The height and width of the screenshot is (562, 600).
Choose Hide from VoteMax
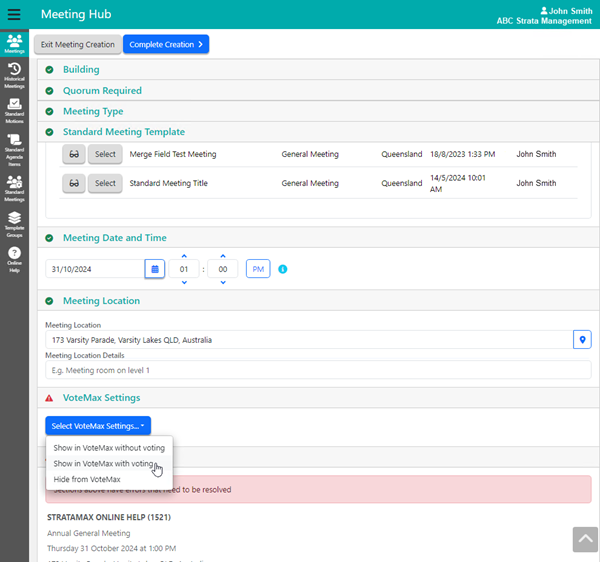pyautogui.click(x=109, y=479)
